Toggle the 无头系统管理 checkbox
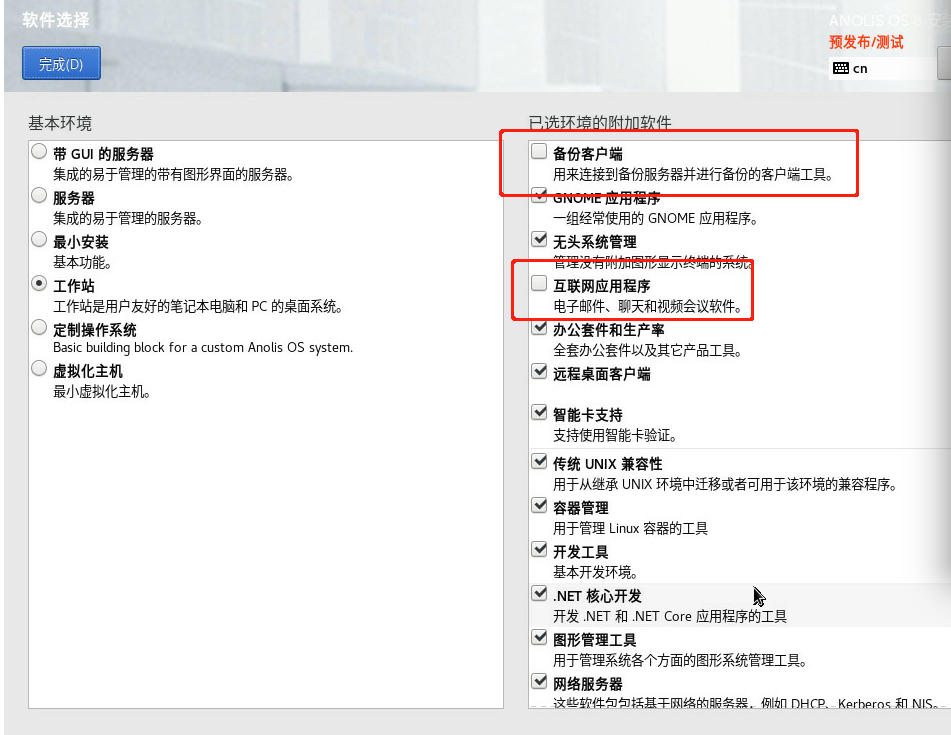 540,241
